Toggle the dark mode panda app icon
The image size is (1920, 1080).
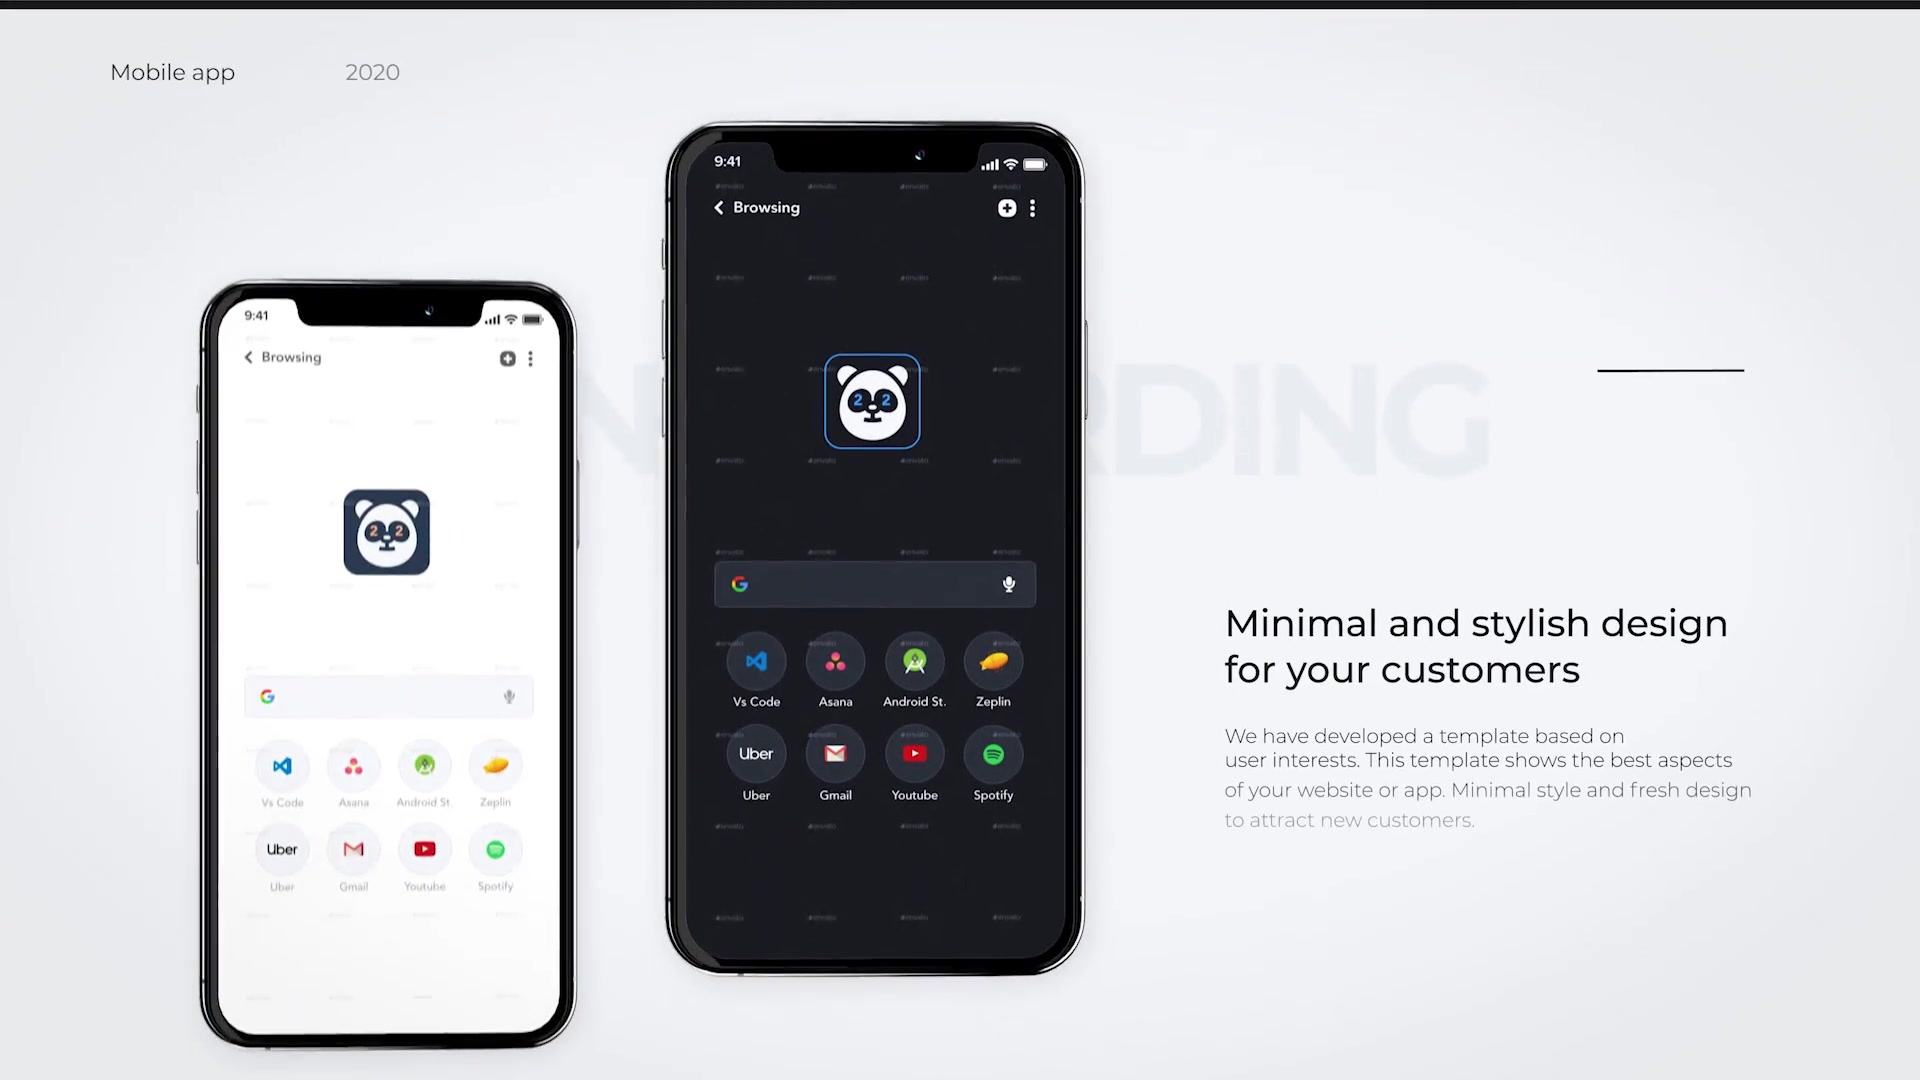click(873, 400)
